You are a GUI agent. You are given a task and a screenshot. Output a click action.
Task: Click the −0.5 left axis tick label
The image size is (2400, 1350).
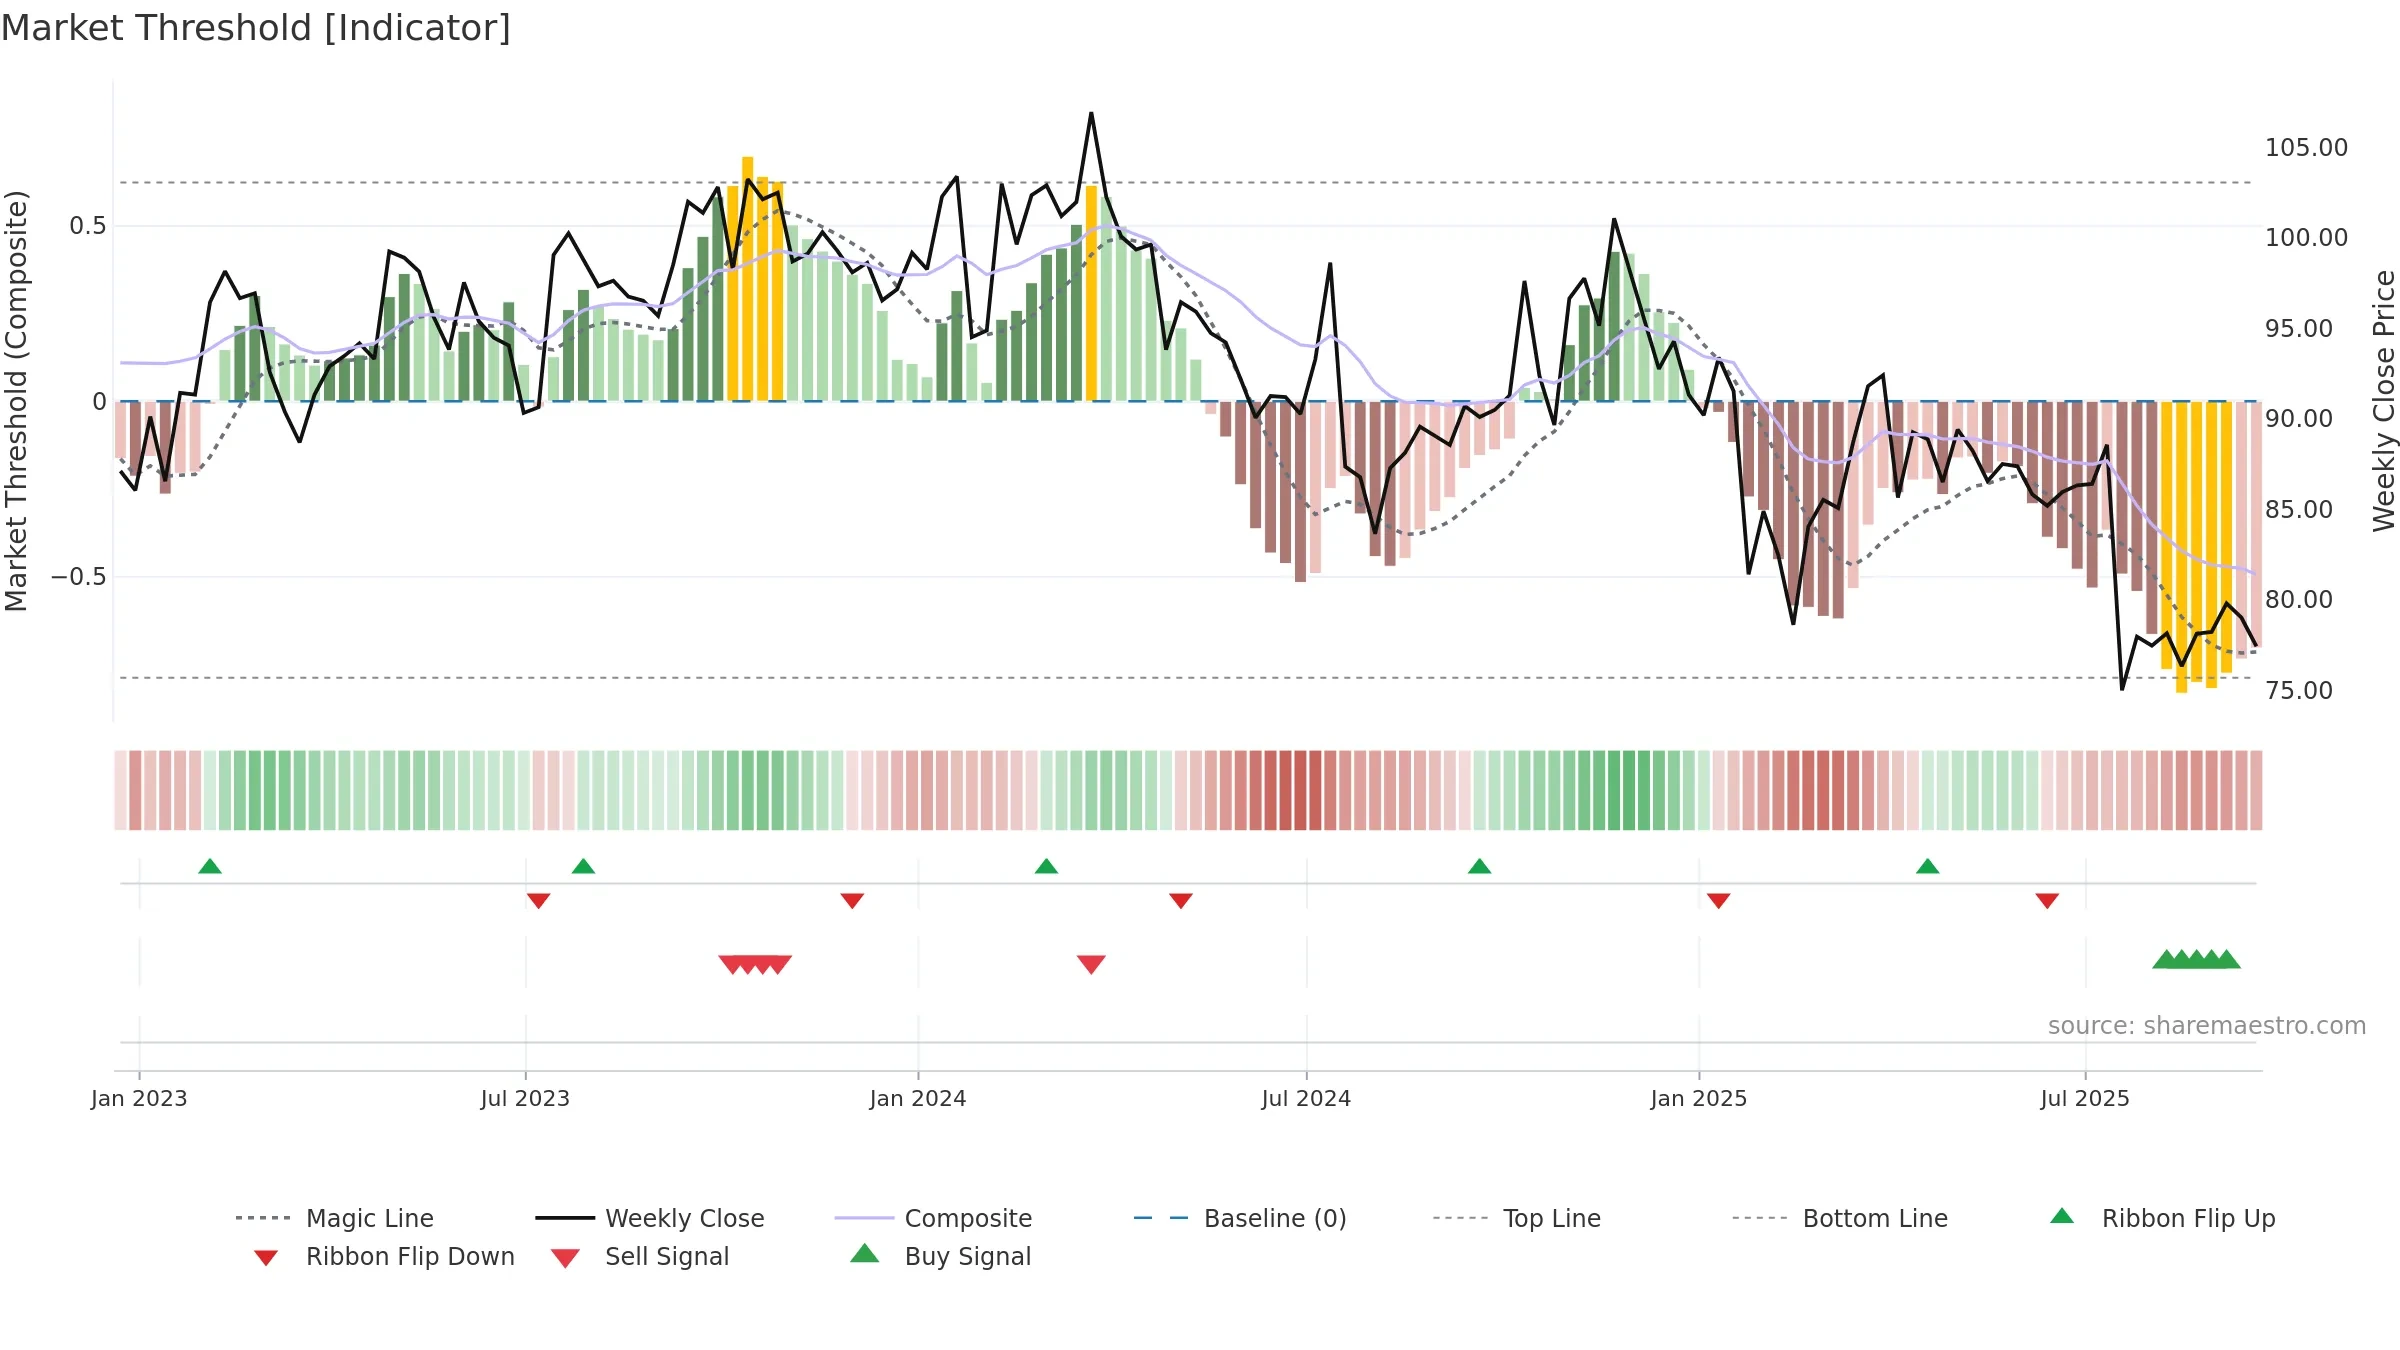(79, 577)
